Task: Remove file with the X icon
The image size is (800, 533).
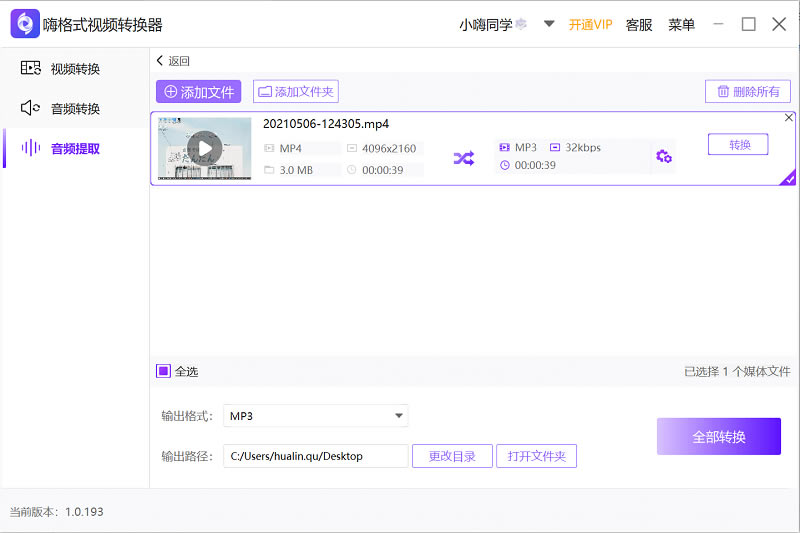Action: [x=789, y=118]
